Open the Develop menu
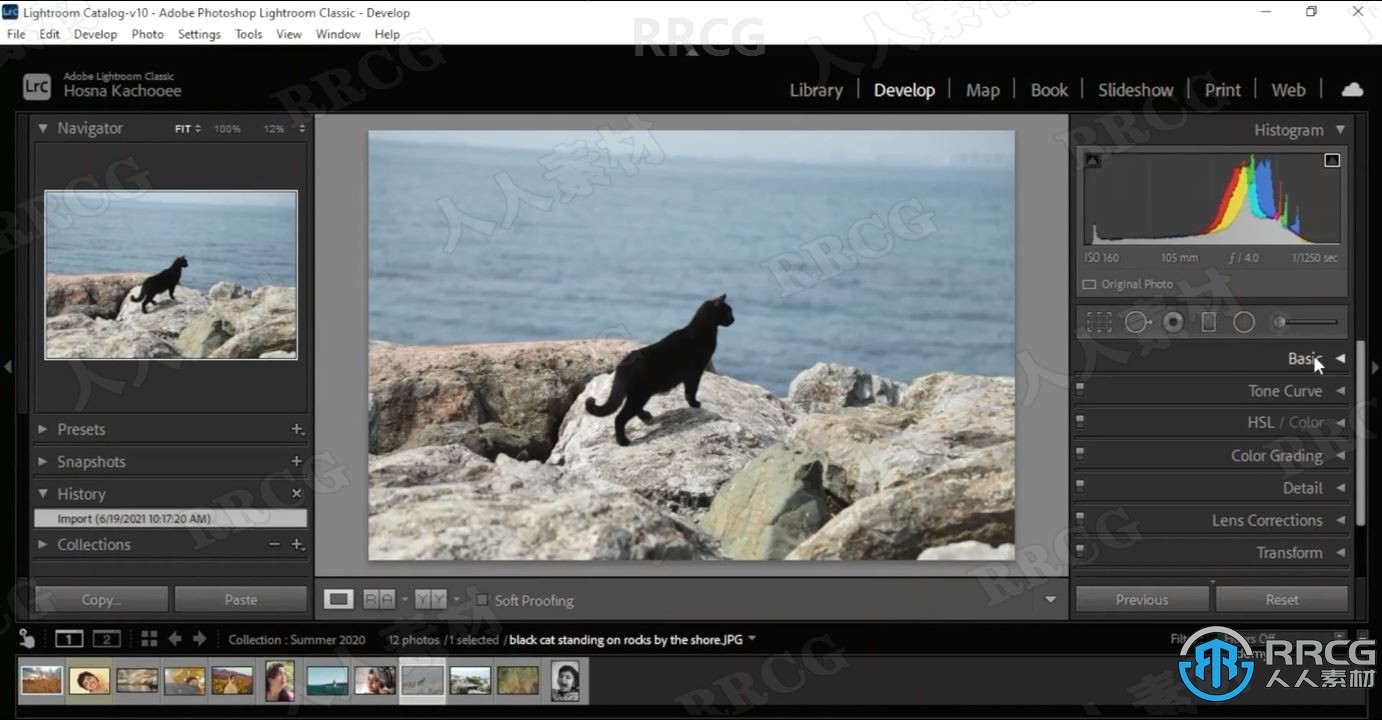The image size is (1382, 720). (x=95, y=34)
